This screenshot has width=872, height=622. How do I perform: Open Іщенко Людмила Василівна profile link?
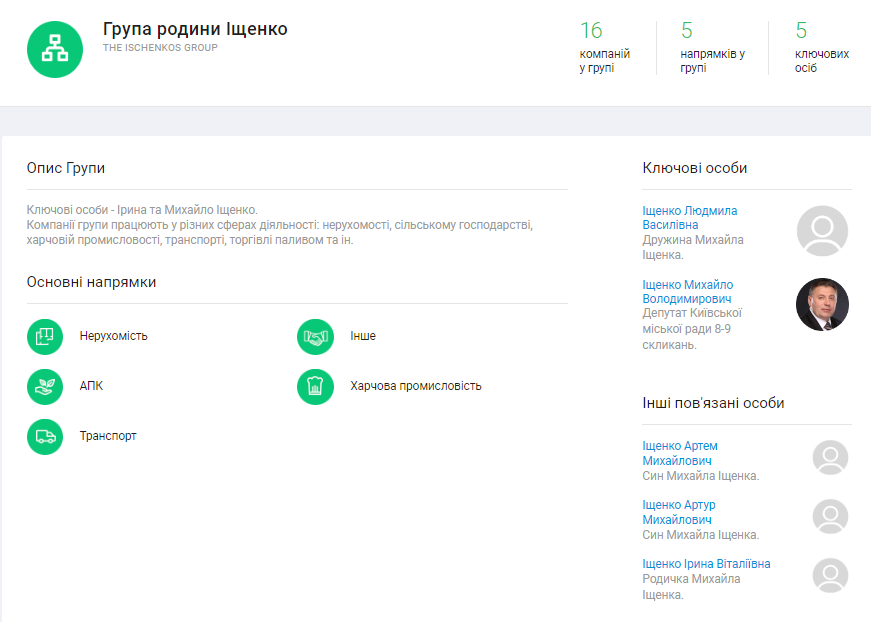click(689, 218)
